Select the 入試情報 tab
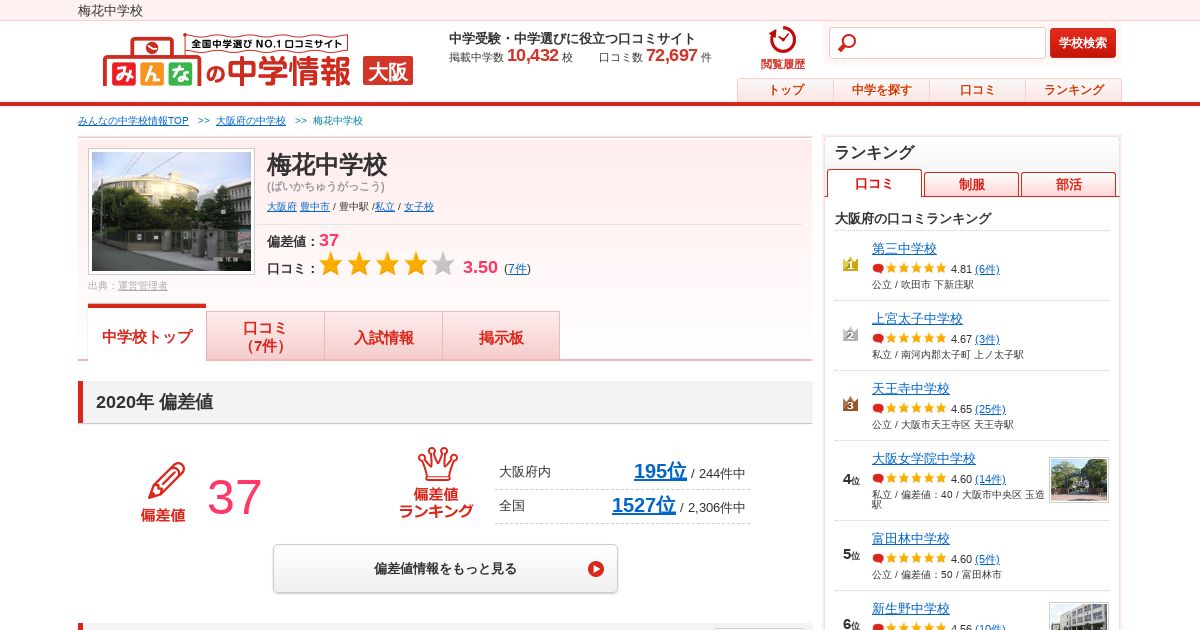 click(384, 336)
